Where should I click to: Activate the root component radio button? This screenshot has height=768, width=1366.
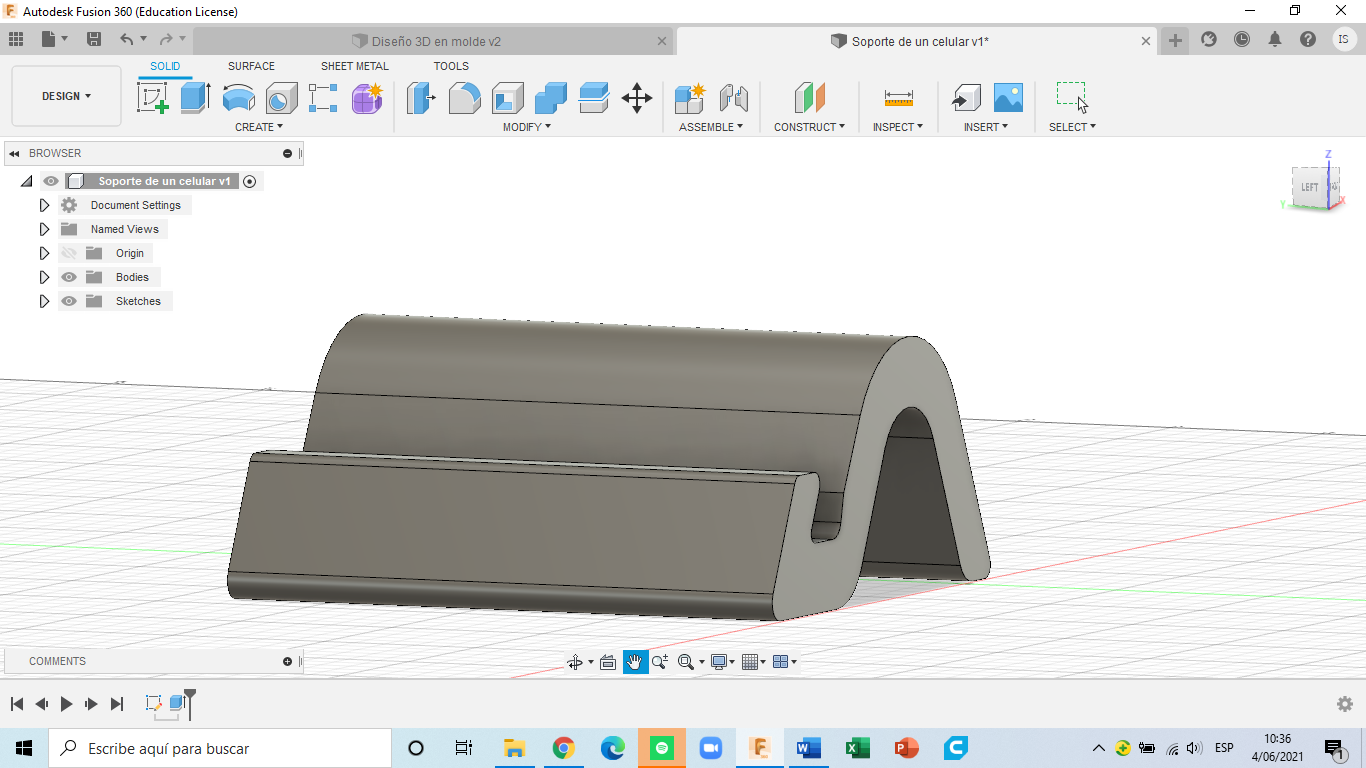tap(250, 181)
